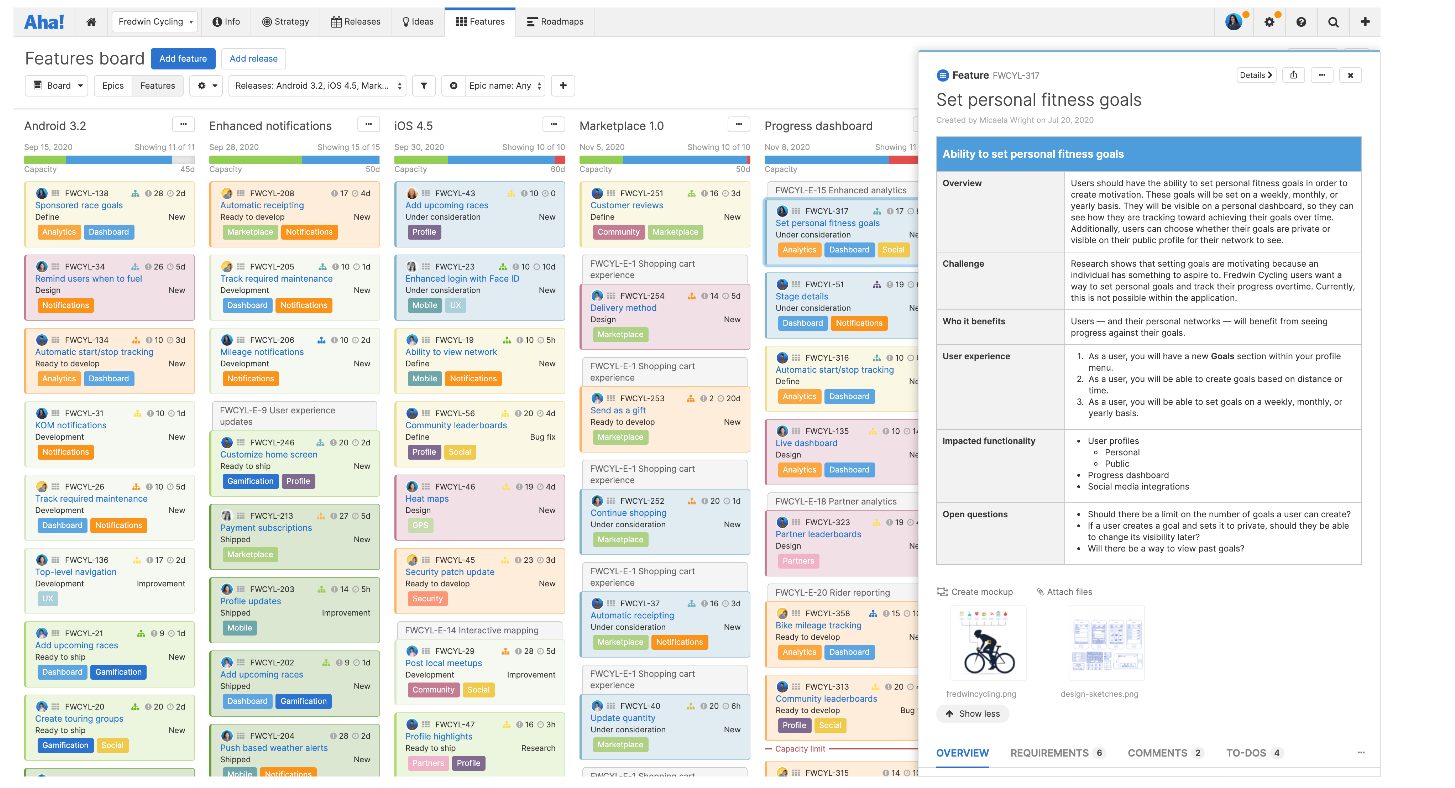Expand the Releases filter dropdown
1455x788 pixels.
tap(317, 86)
